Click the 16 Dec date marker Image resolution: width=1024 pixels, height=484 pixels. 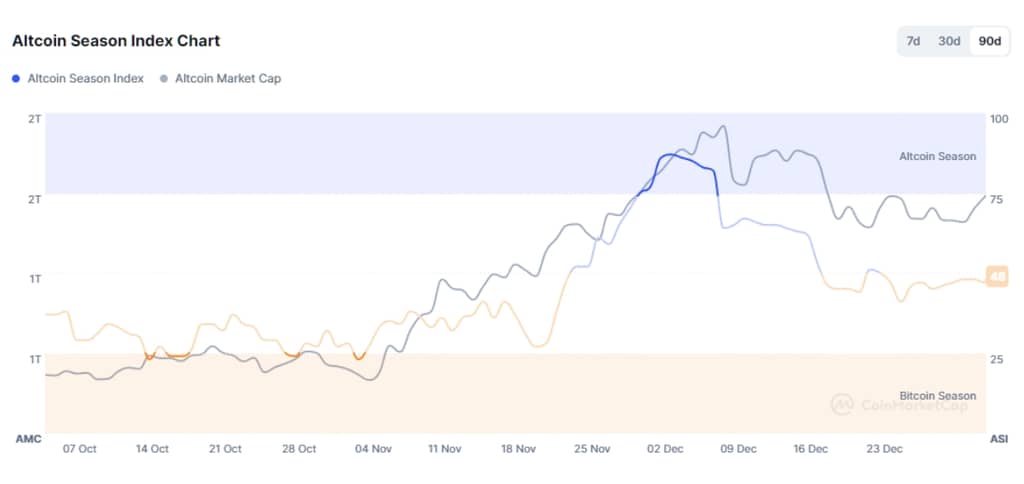811,449
